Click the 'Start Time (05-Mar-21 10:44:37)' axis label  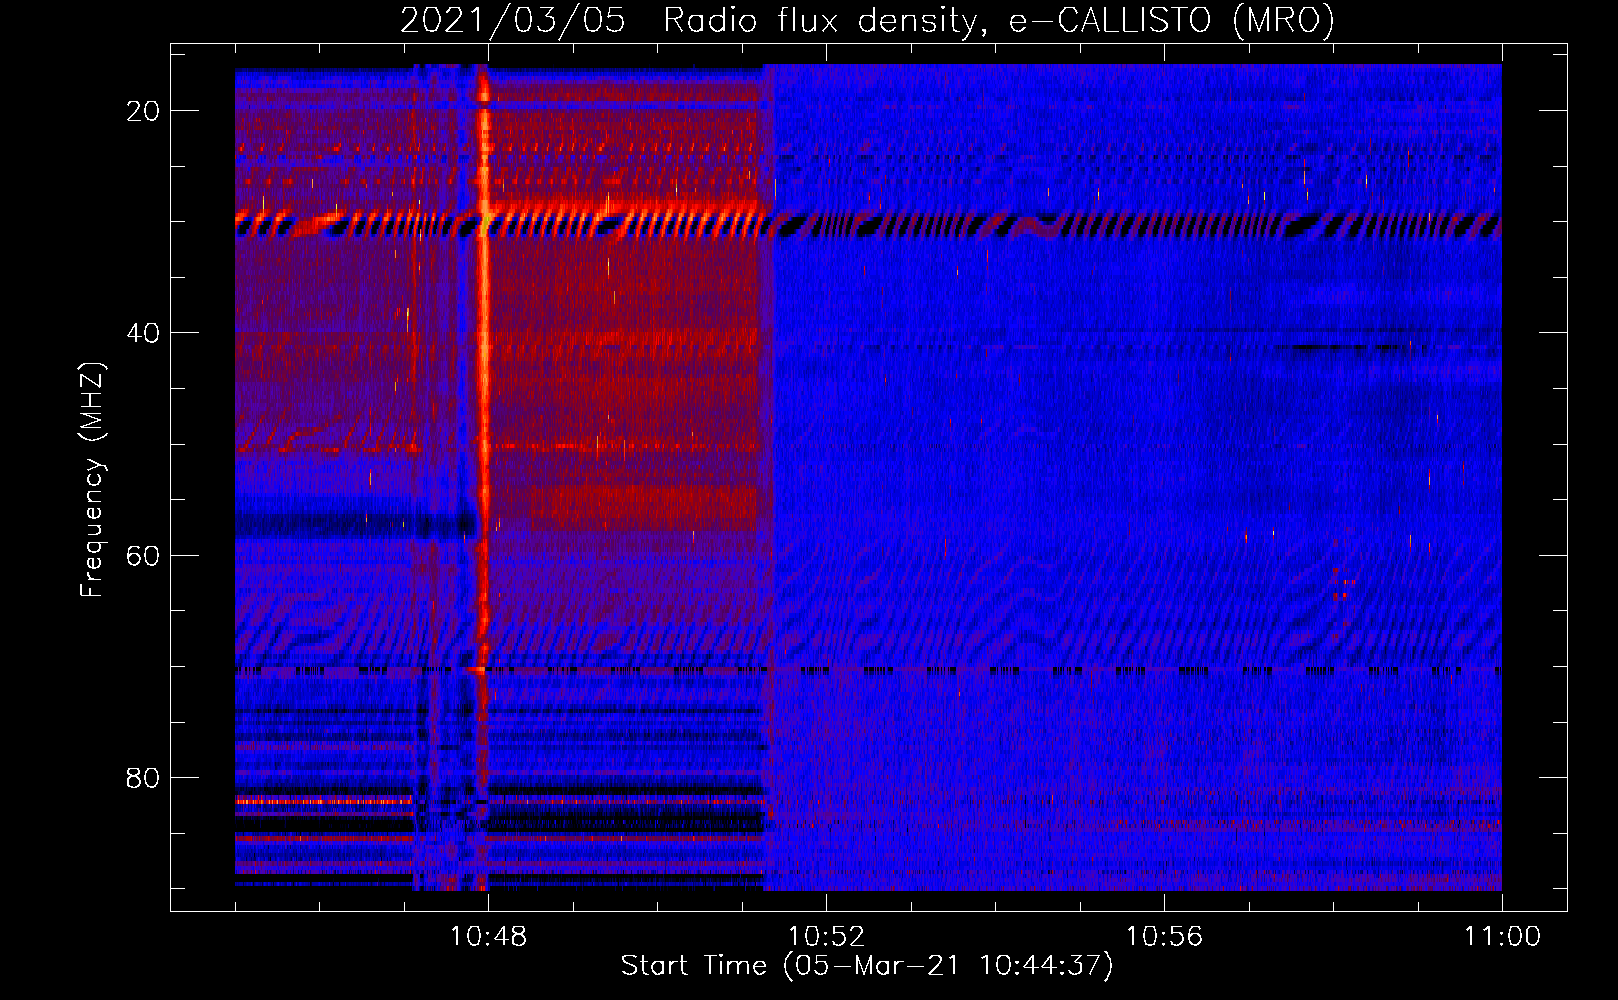point(867,966)
